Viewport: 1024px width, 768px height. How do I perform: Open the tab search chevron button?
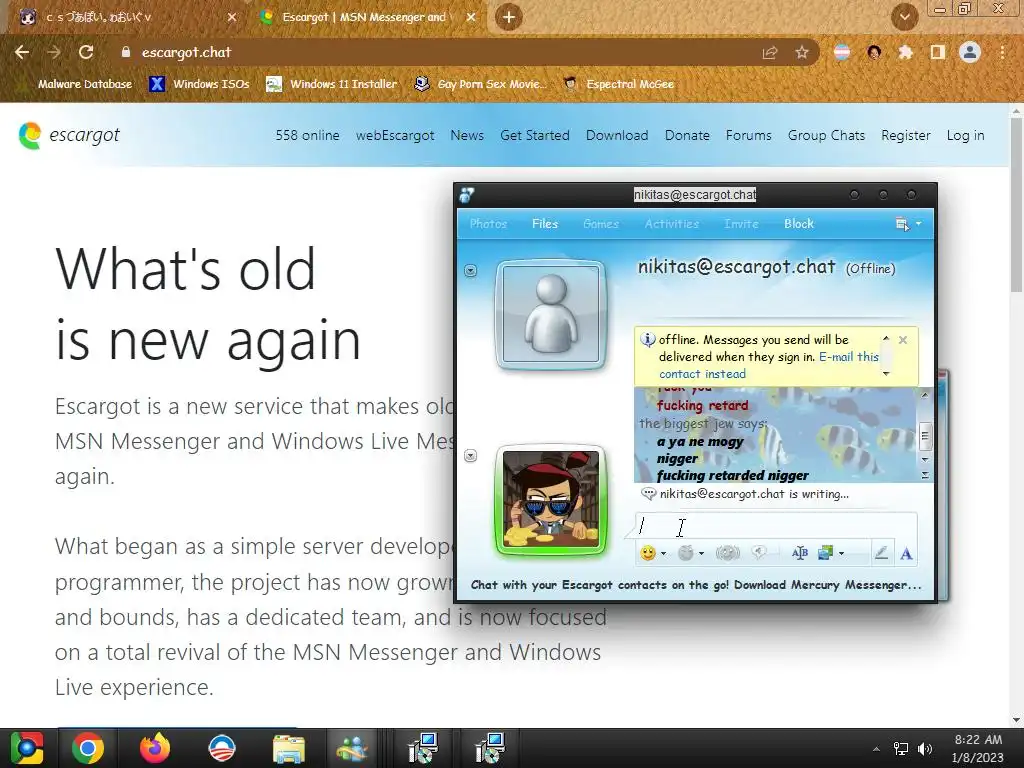[904, 17]
